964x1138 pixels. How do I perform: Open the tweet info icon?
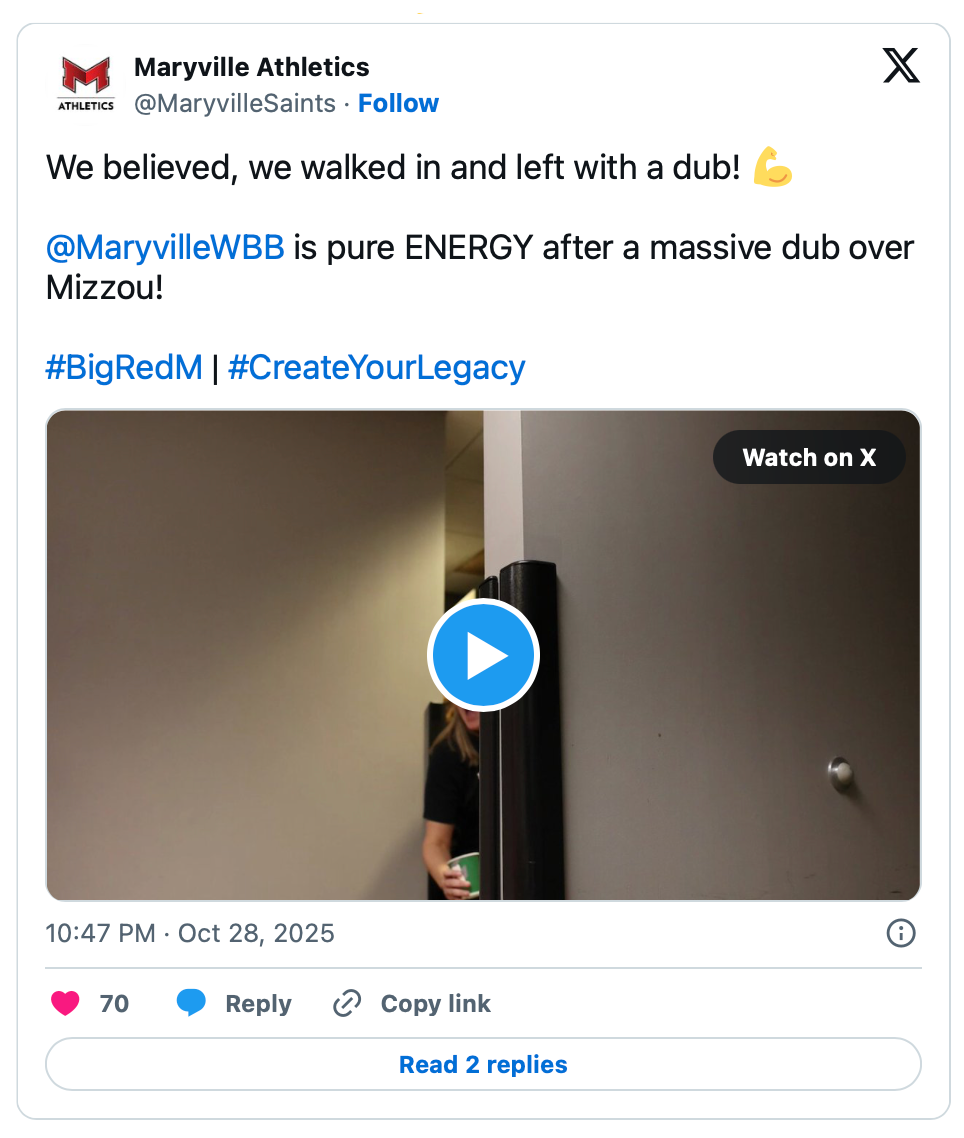coord(901,933)
